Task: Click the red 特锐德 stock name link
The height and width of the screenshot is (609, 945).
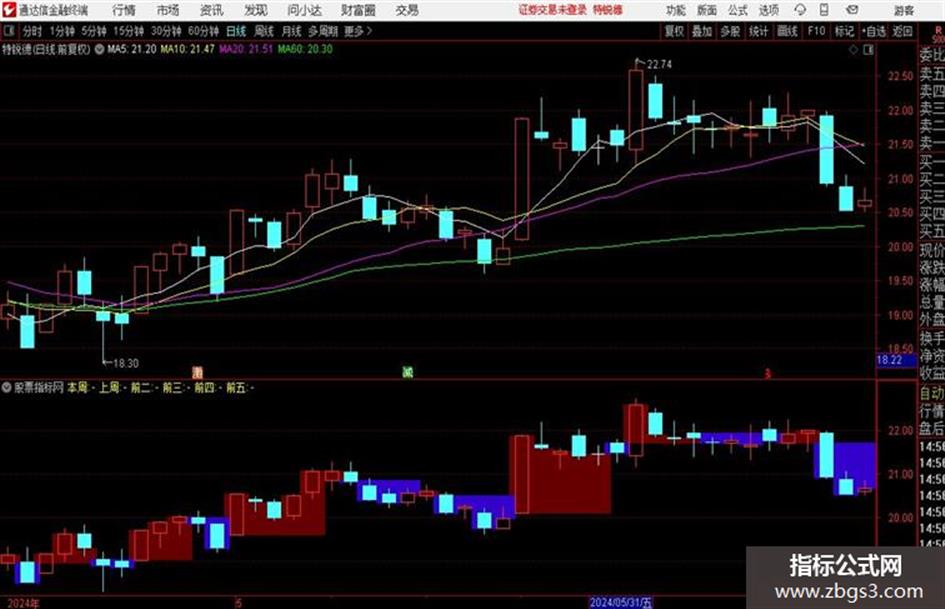Action: [x=608, y=10]
